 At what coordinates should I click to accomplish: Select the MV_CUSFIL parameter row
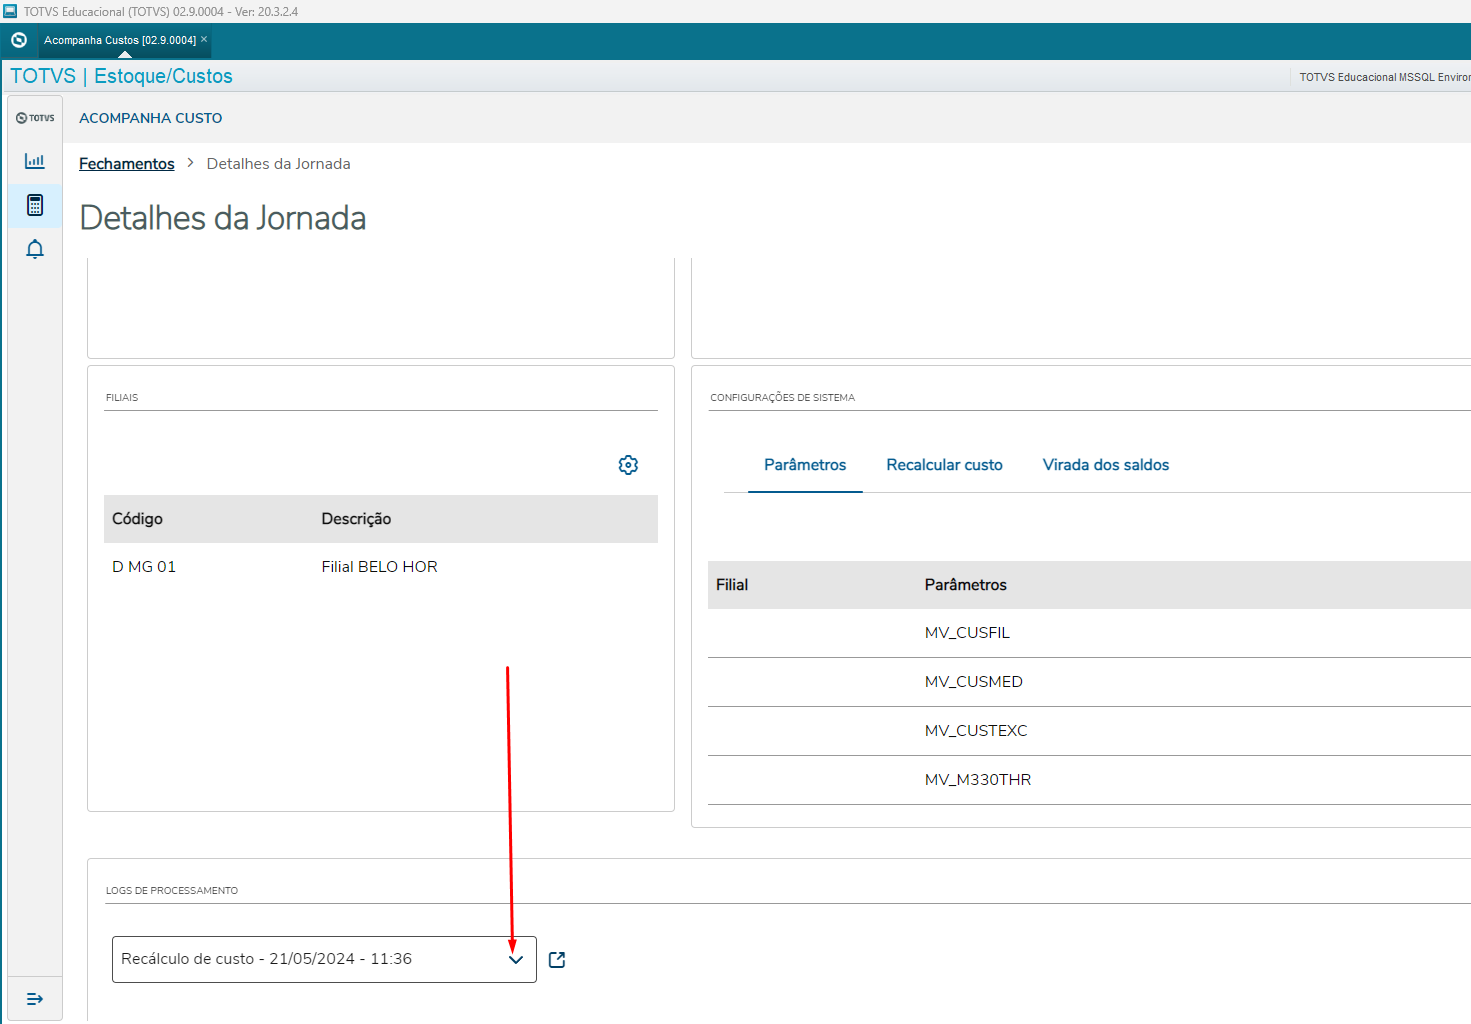point(1089,633)
